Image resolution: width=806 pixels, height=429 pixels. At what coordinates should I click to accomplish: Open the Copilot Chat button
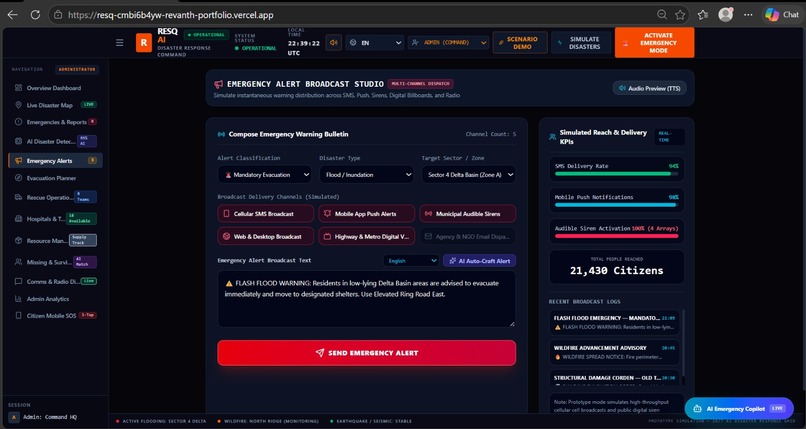pyautogui.click(x=782, y=15)
